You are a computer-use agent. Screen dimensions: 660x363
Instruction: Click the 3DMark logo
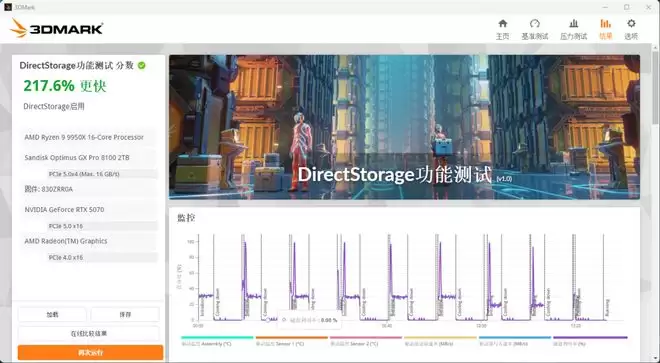pos(56,28)
